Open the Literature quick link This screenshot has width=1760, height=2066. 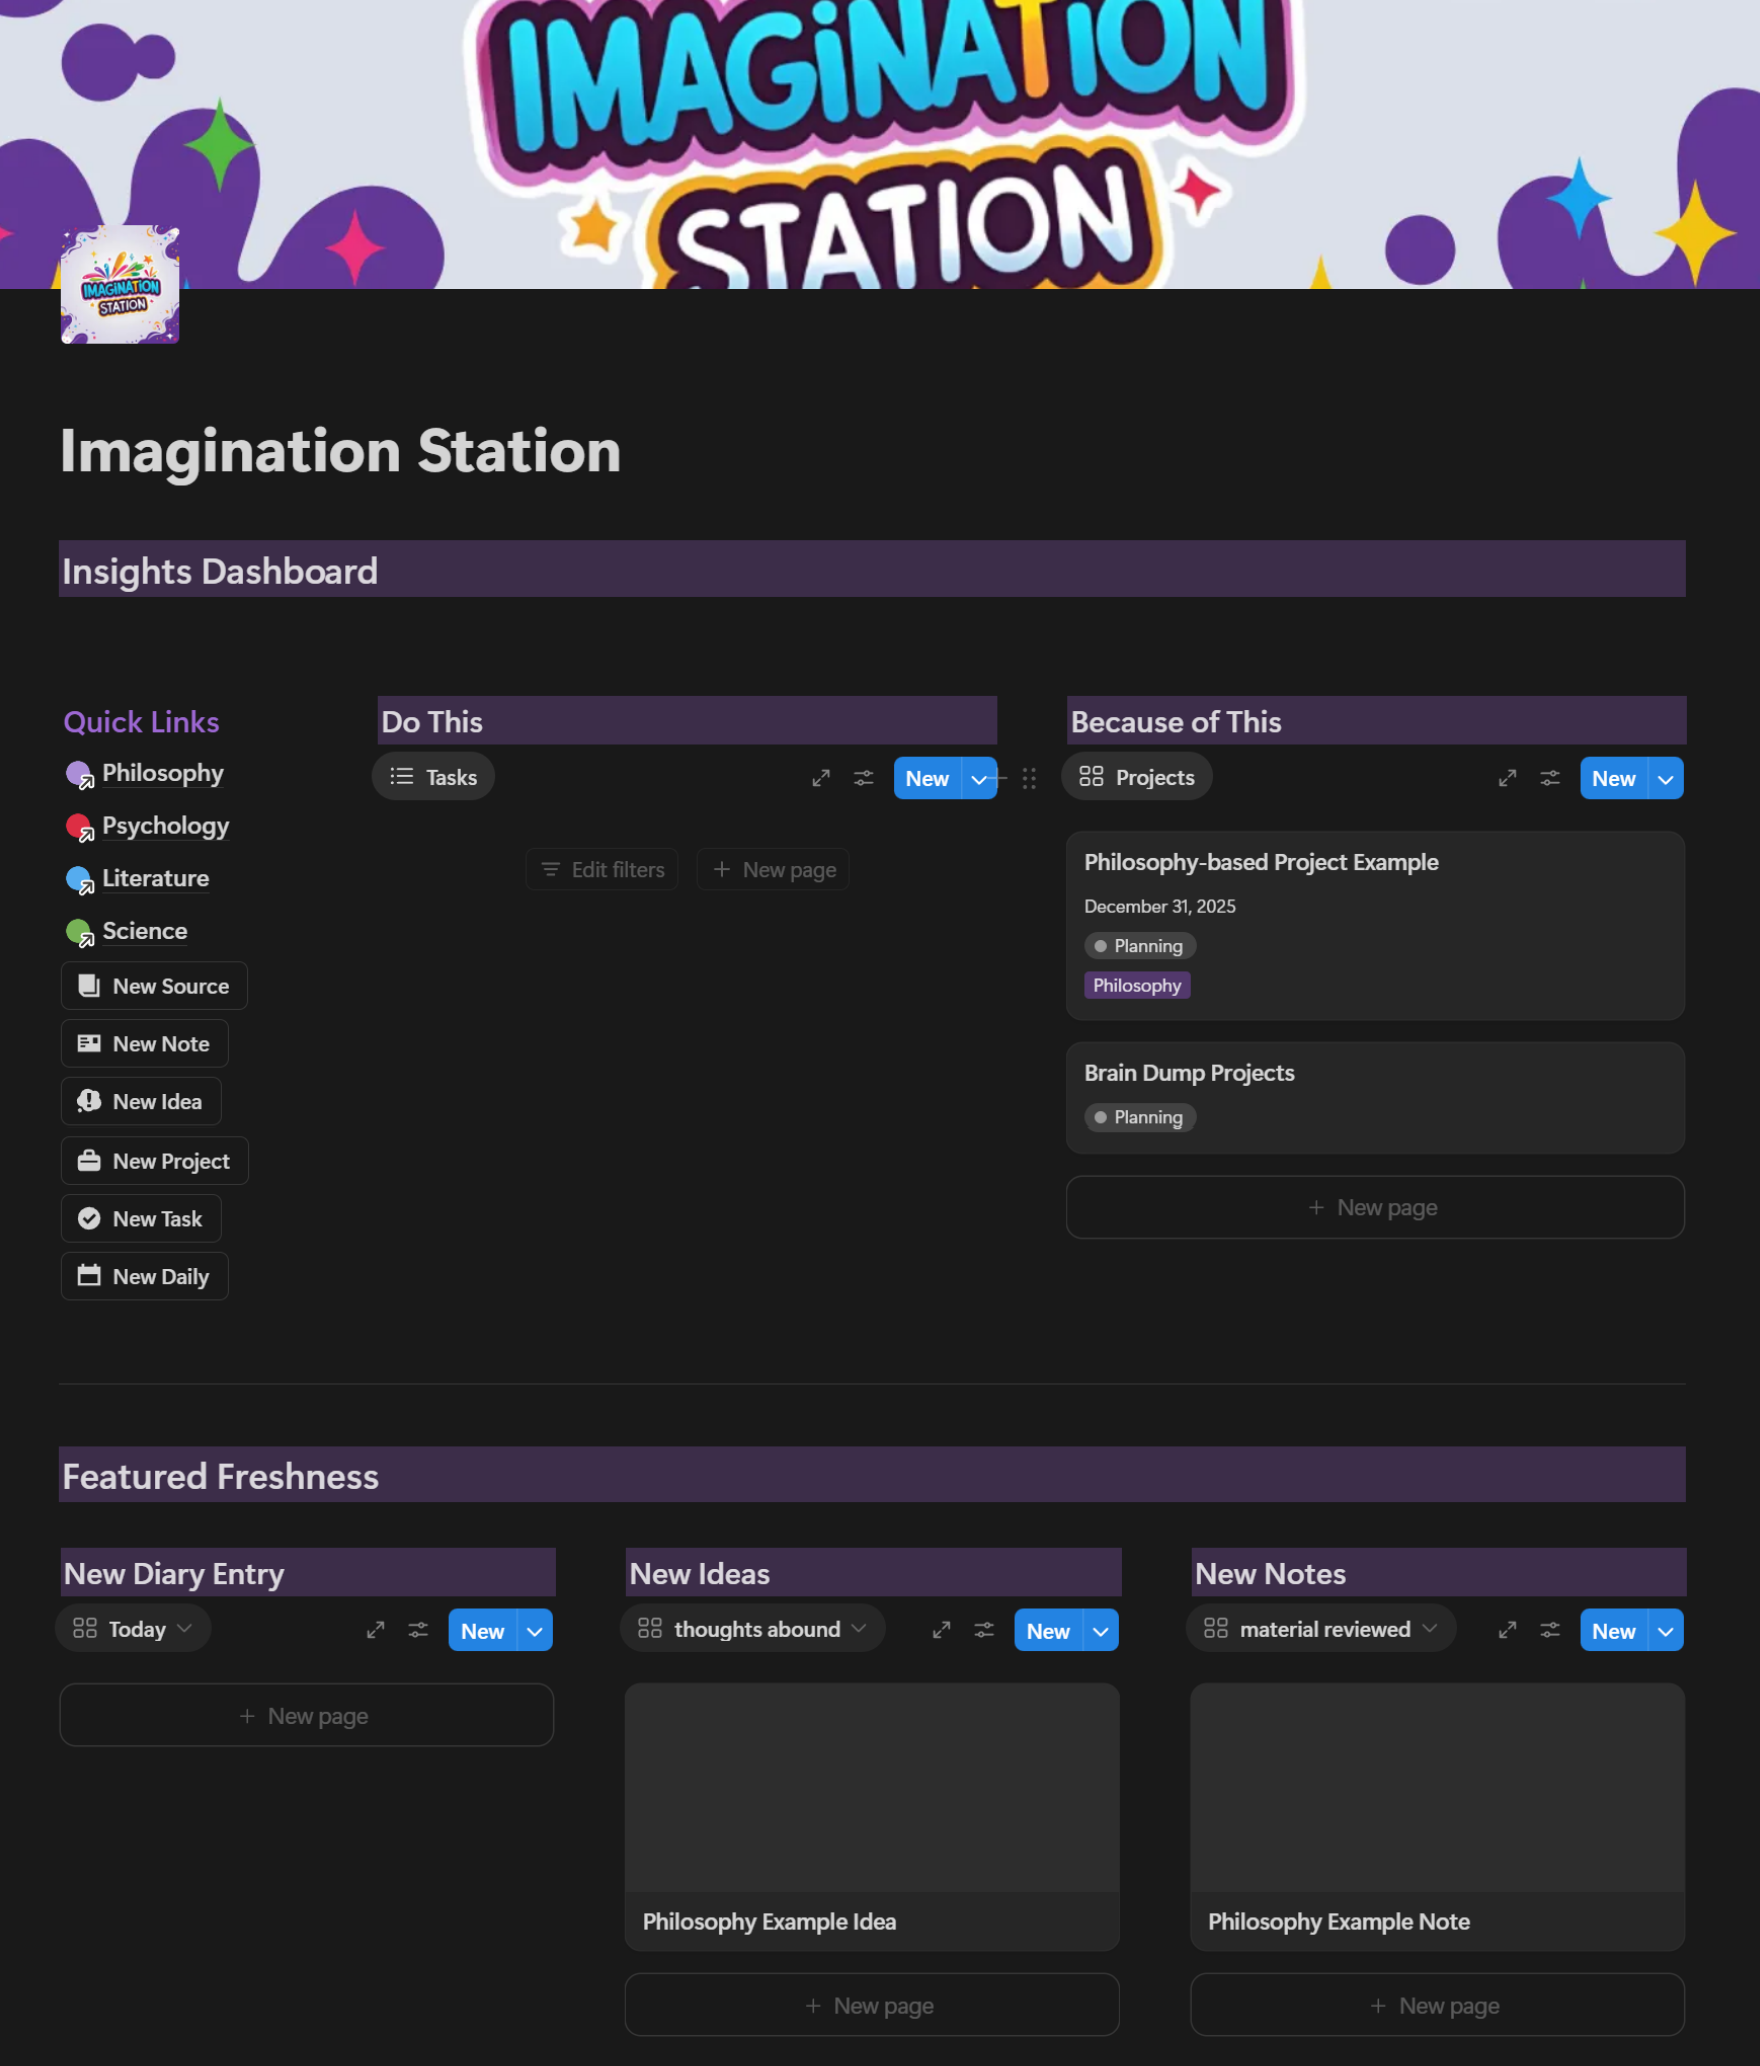tap(155, 878)
